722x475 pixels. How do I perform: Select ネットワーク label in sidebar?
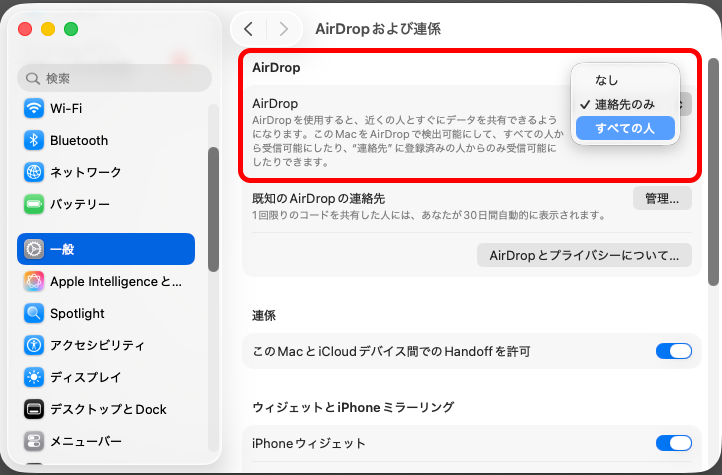[86, 172]
